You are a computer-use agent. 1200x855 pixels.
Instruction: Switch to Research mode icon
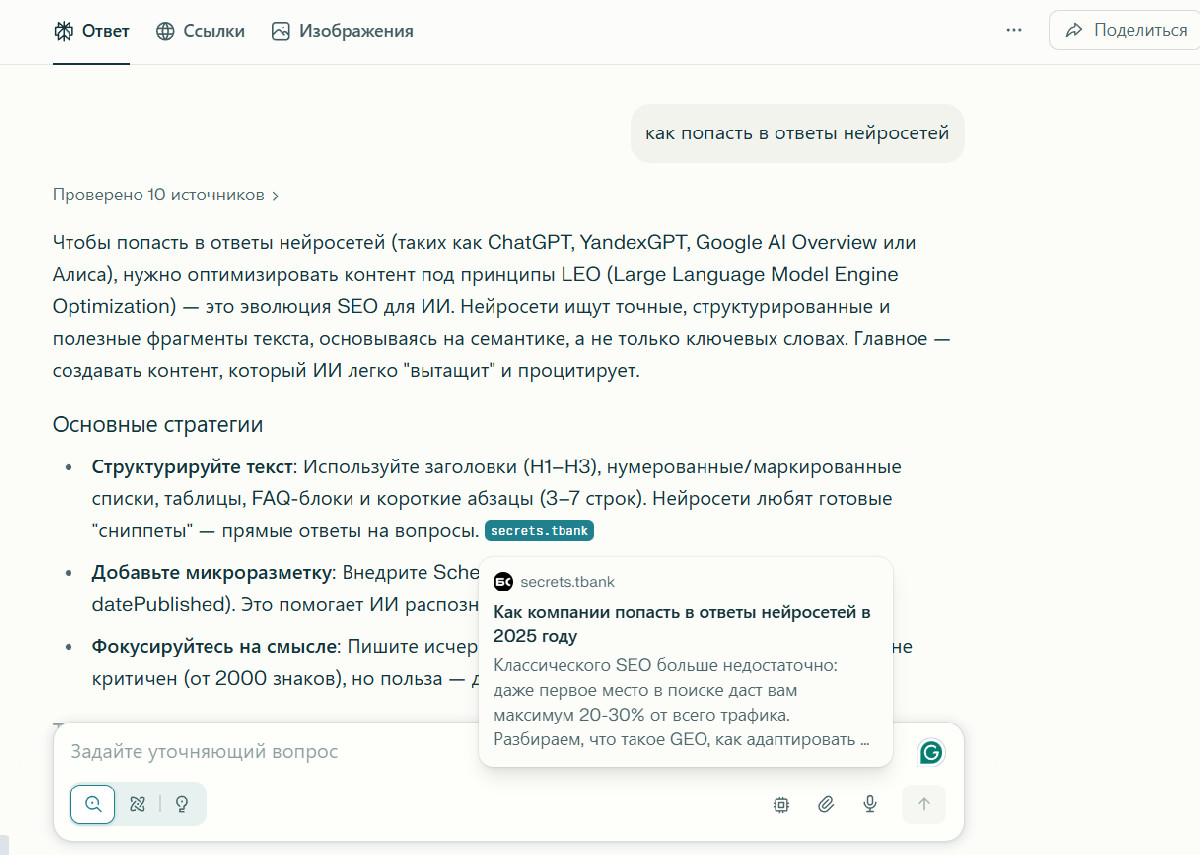(138, 803)
